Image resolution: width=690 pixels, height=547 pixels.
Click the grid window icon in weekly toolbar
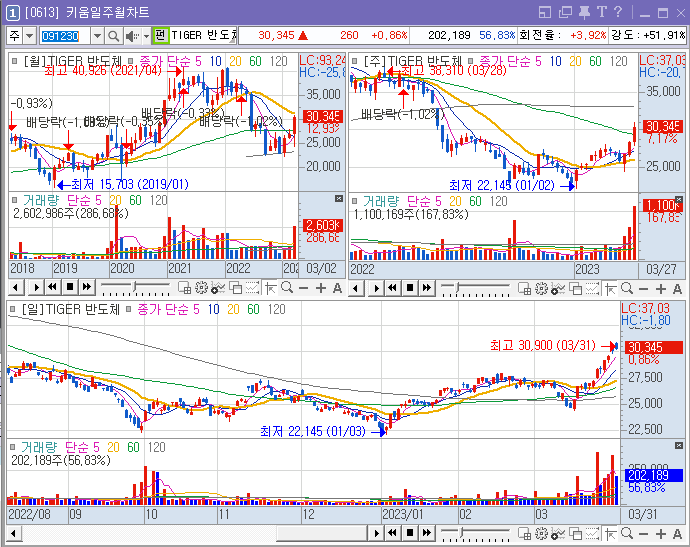point(525,289)
